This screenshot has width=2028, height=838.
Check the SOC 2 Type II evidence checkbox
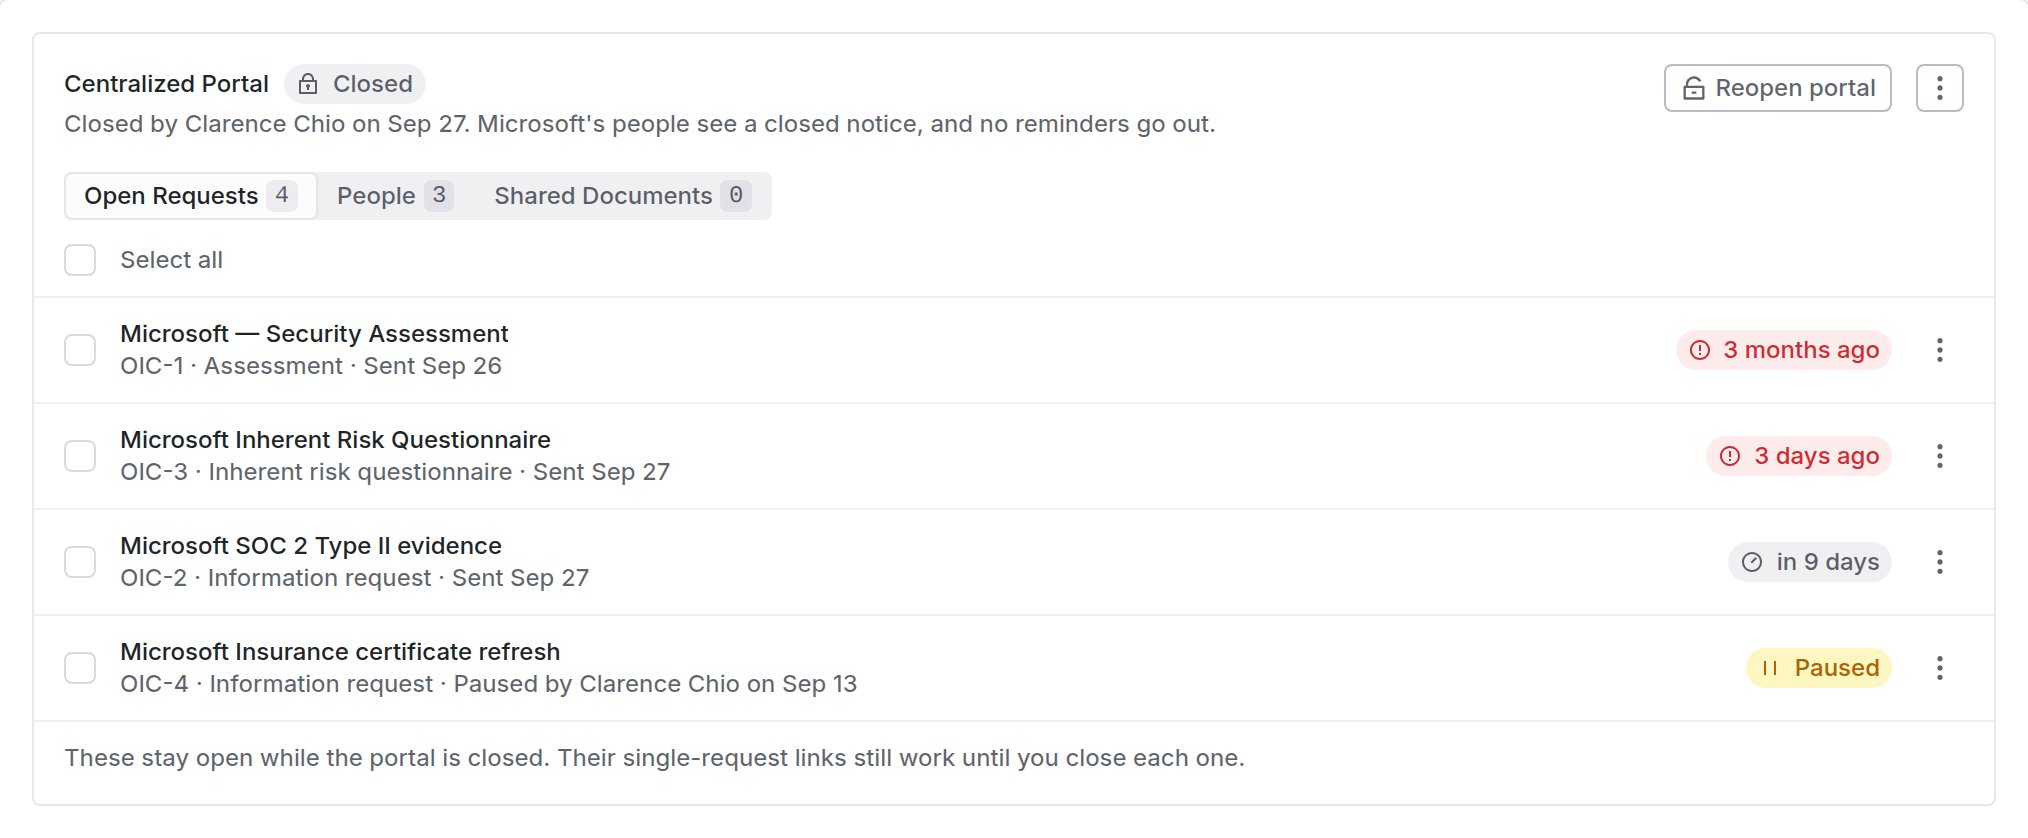click(x=80, y=562)
